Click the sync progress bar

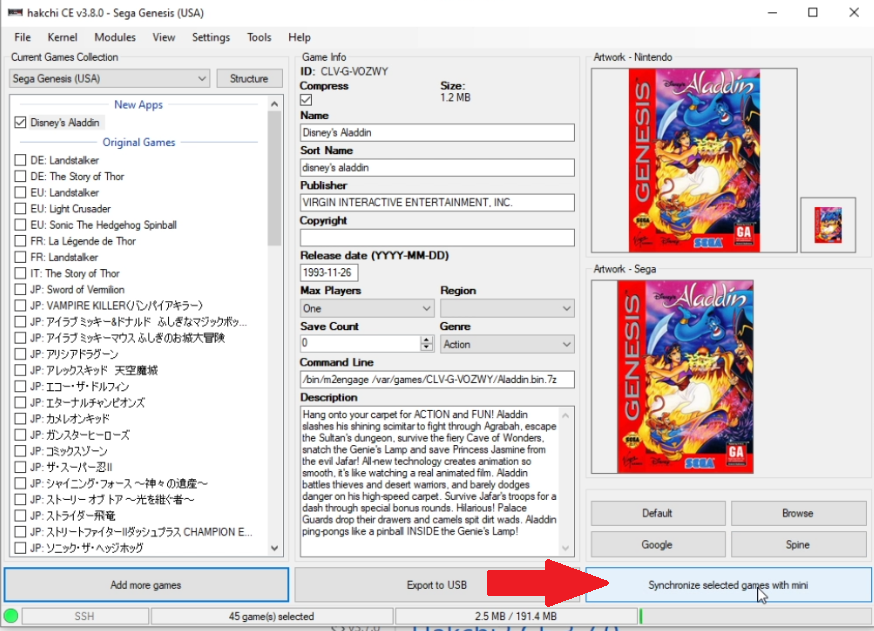pyautogui.click(x=755, y=616)
